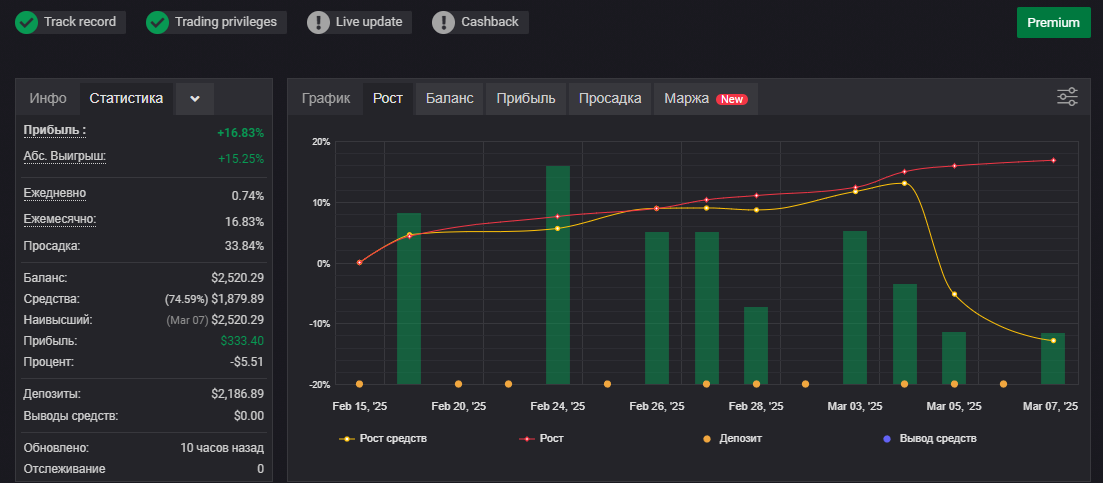Click the $0.00 withdrawals value

click(249, 416)
